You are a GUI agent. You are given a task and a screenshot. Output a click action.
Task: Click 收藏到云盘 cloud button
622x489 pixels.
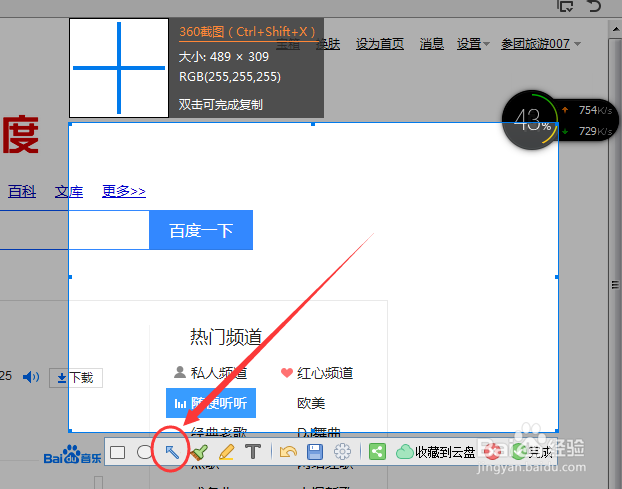(436, 452)
